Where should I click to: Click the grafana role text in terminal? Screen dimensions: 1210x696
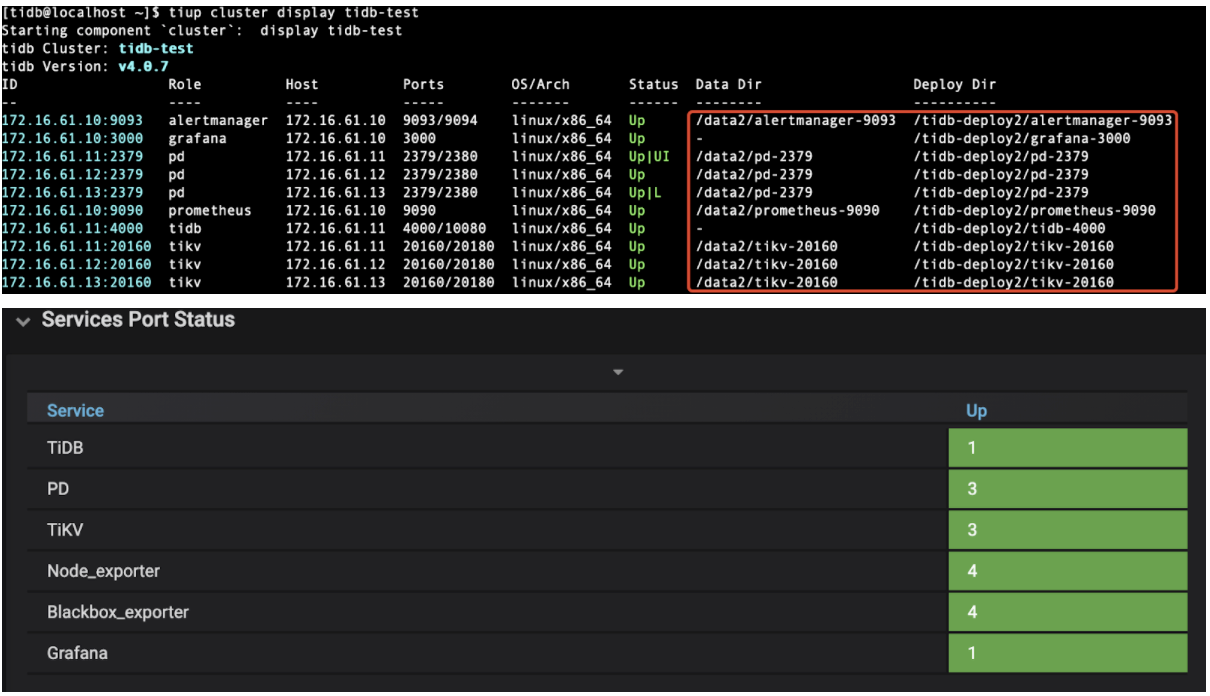(x=197, y=138)
